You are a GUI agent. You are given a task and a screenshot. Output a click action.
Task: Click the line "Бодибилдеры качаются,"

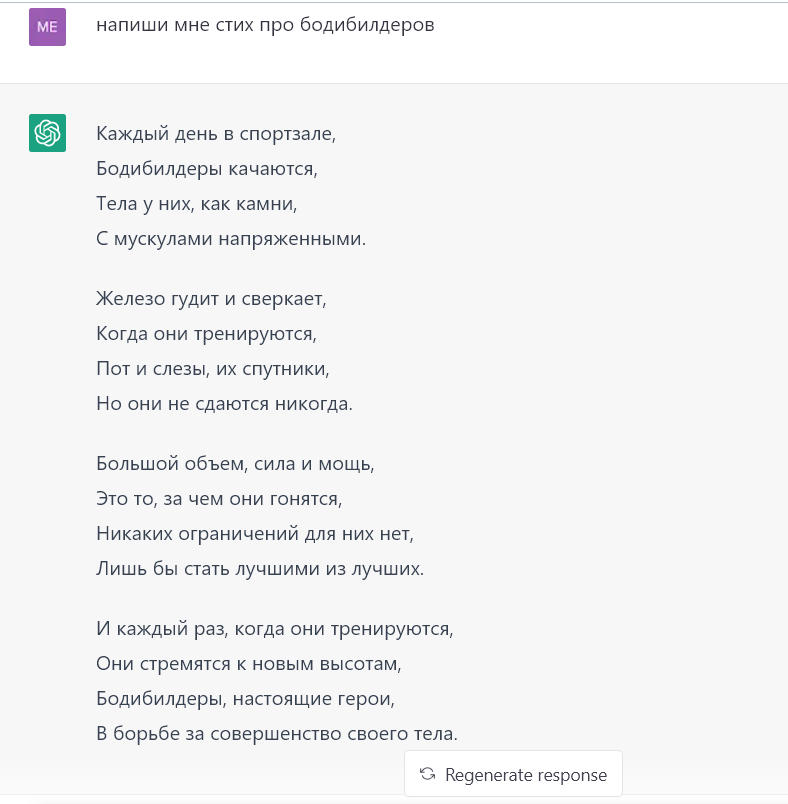coord(206,168)
